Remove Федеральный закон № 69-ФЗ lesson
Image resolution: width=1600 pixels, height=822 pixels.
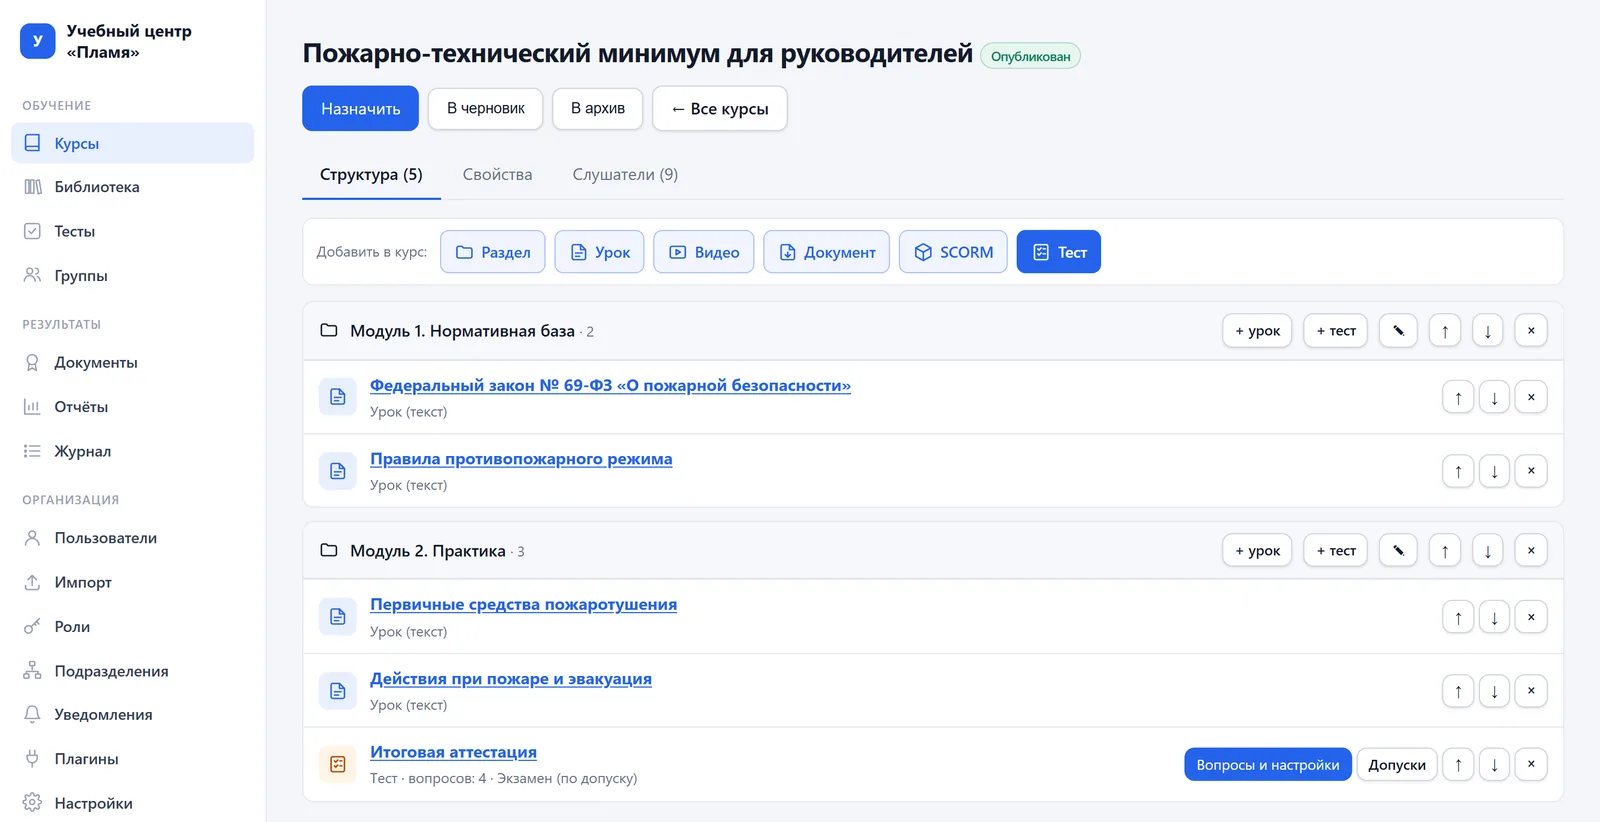1531,397
